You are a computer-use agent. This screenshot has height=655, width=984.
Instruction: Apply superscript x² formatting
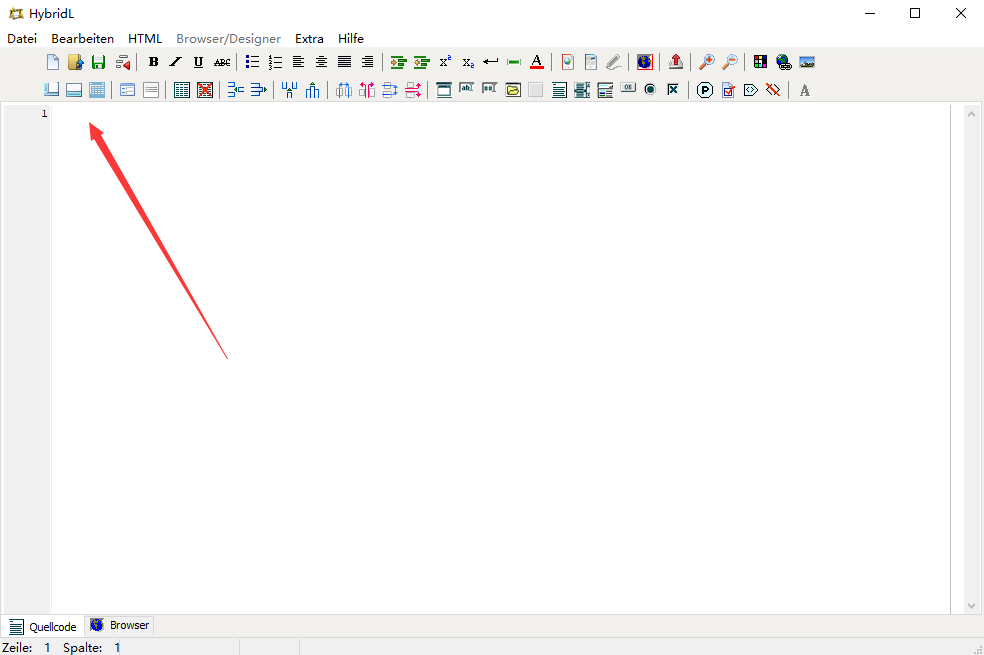(445, 62)
